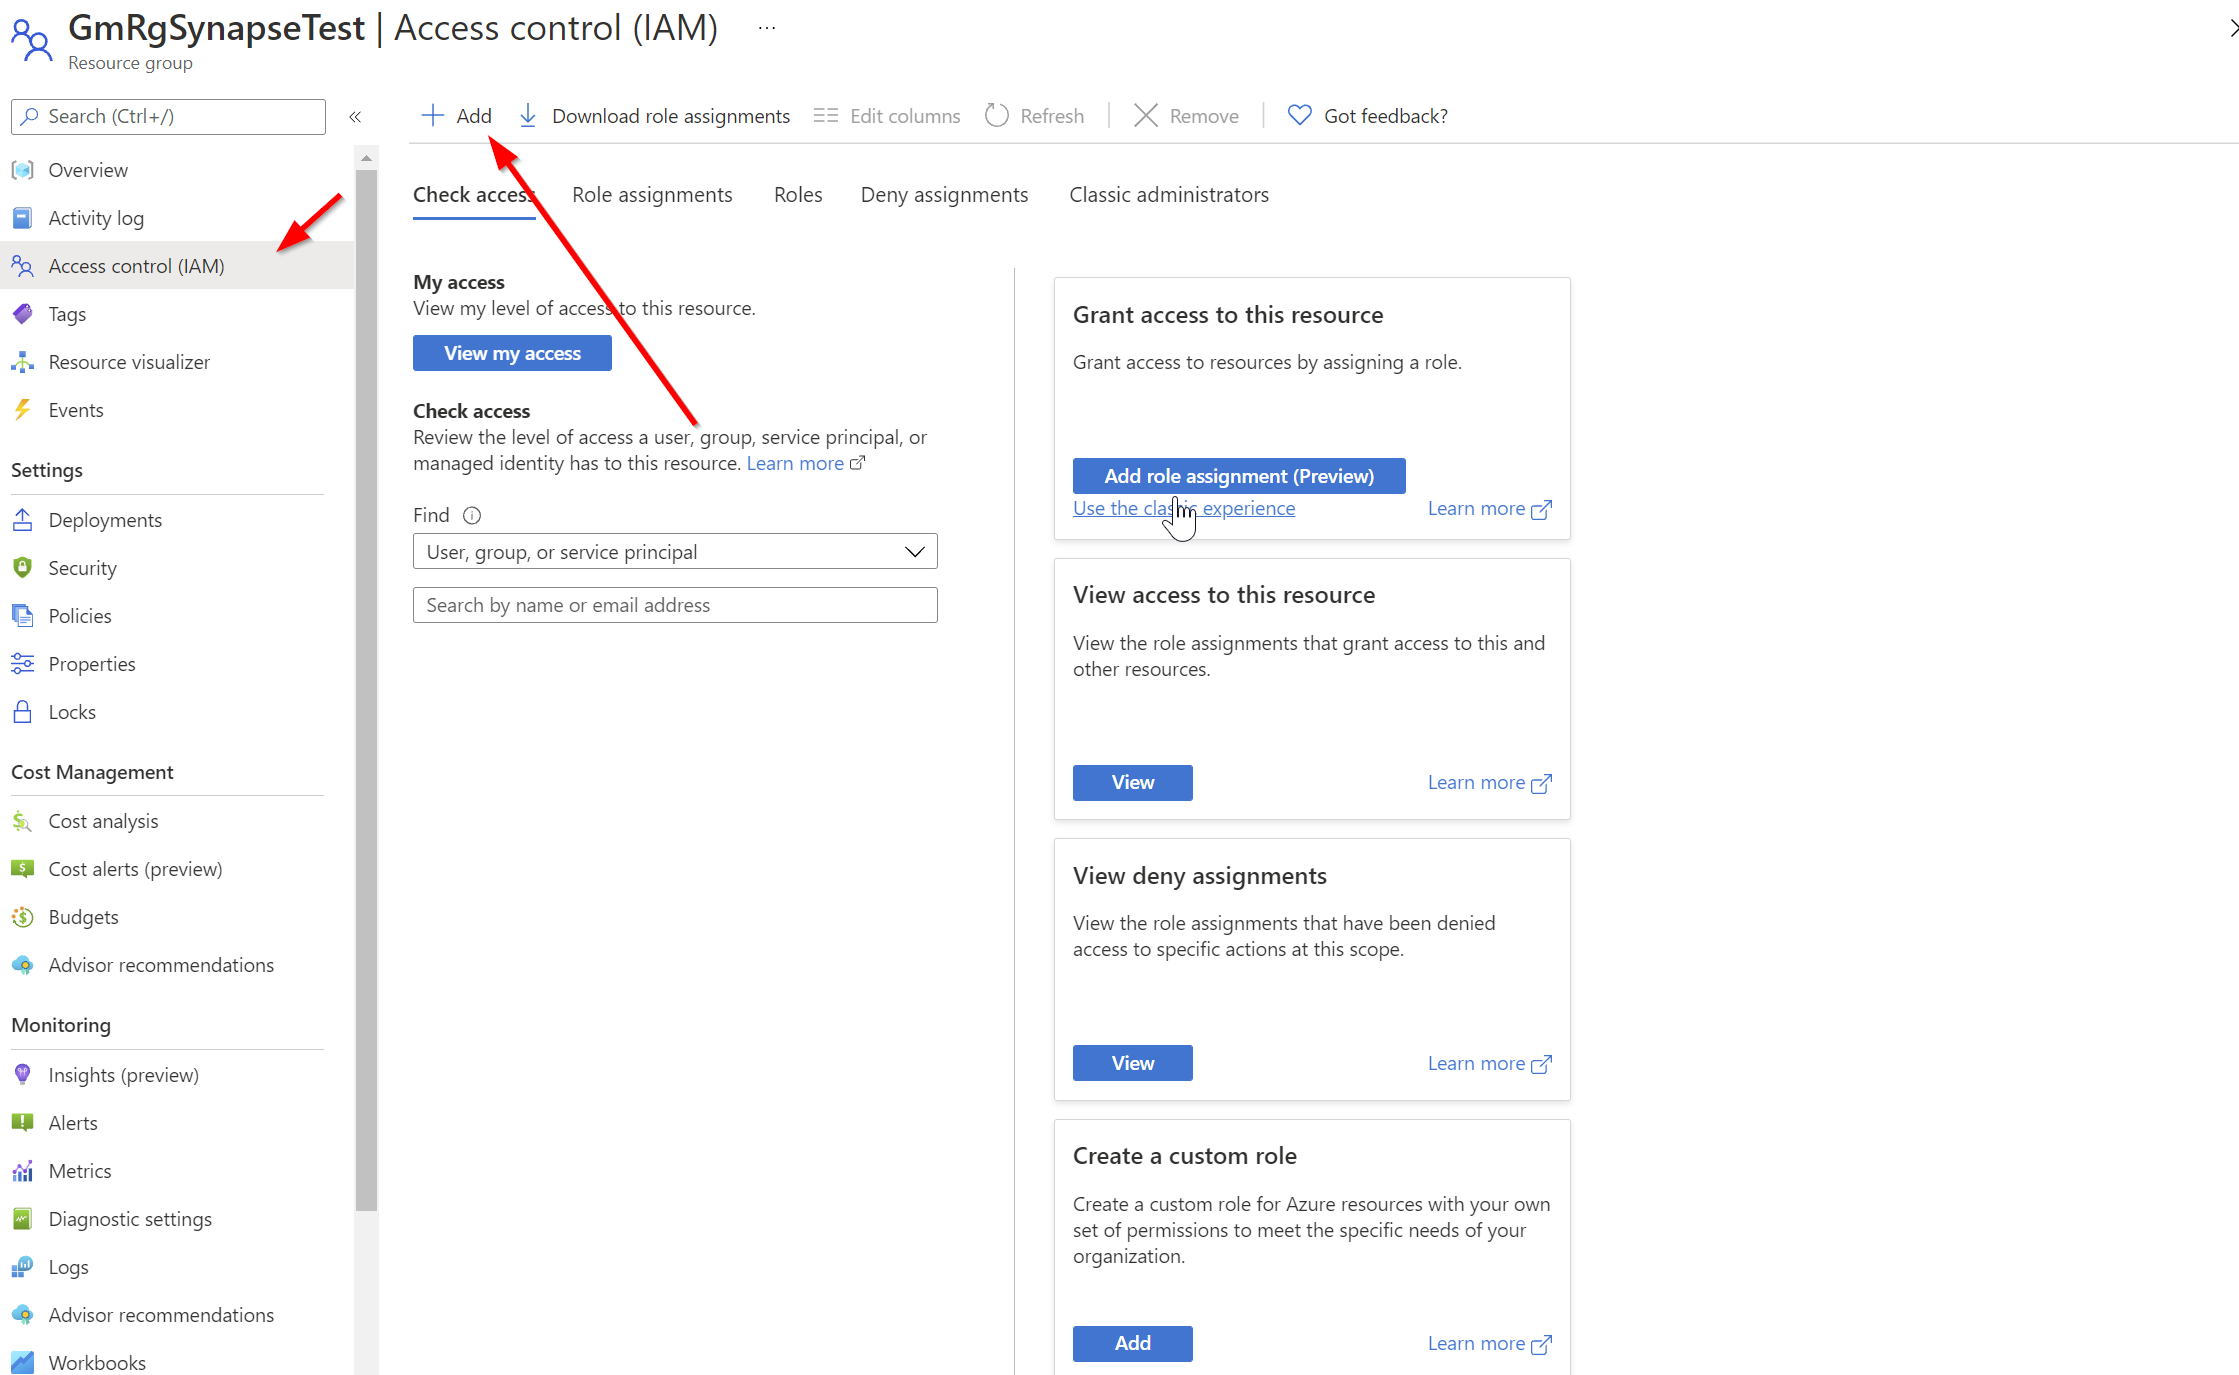This screenshot has width=2239, height=1375.
Task: Click the Got feedback heart icon
Action: click(1299, 116)
